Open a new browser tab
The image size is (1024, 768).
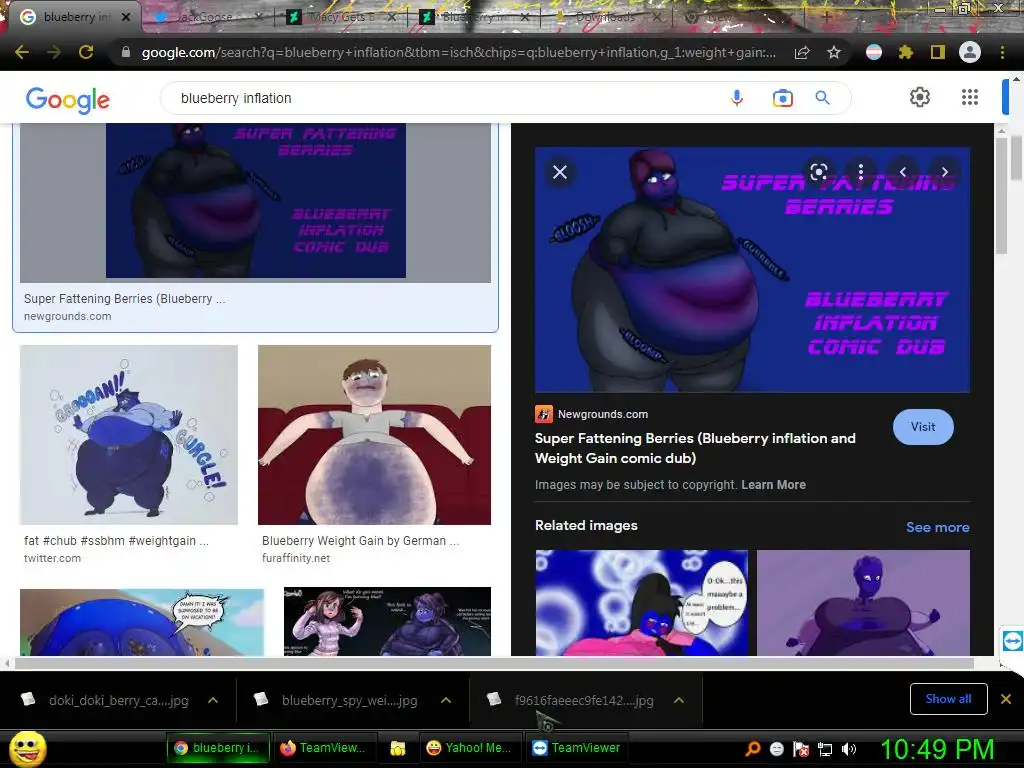point(827,17)
